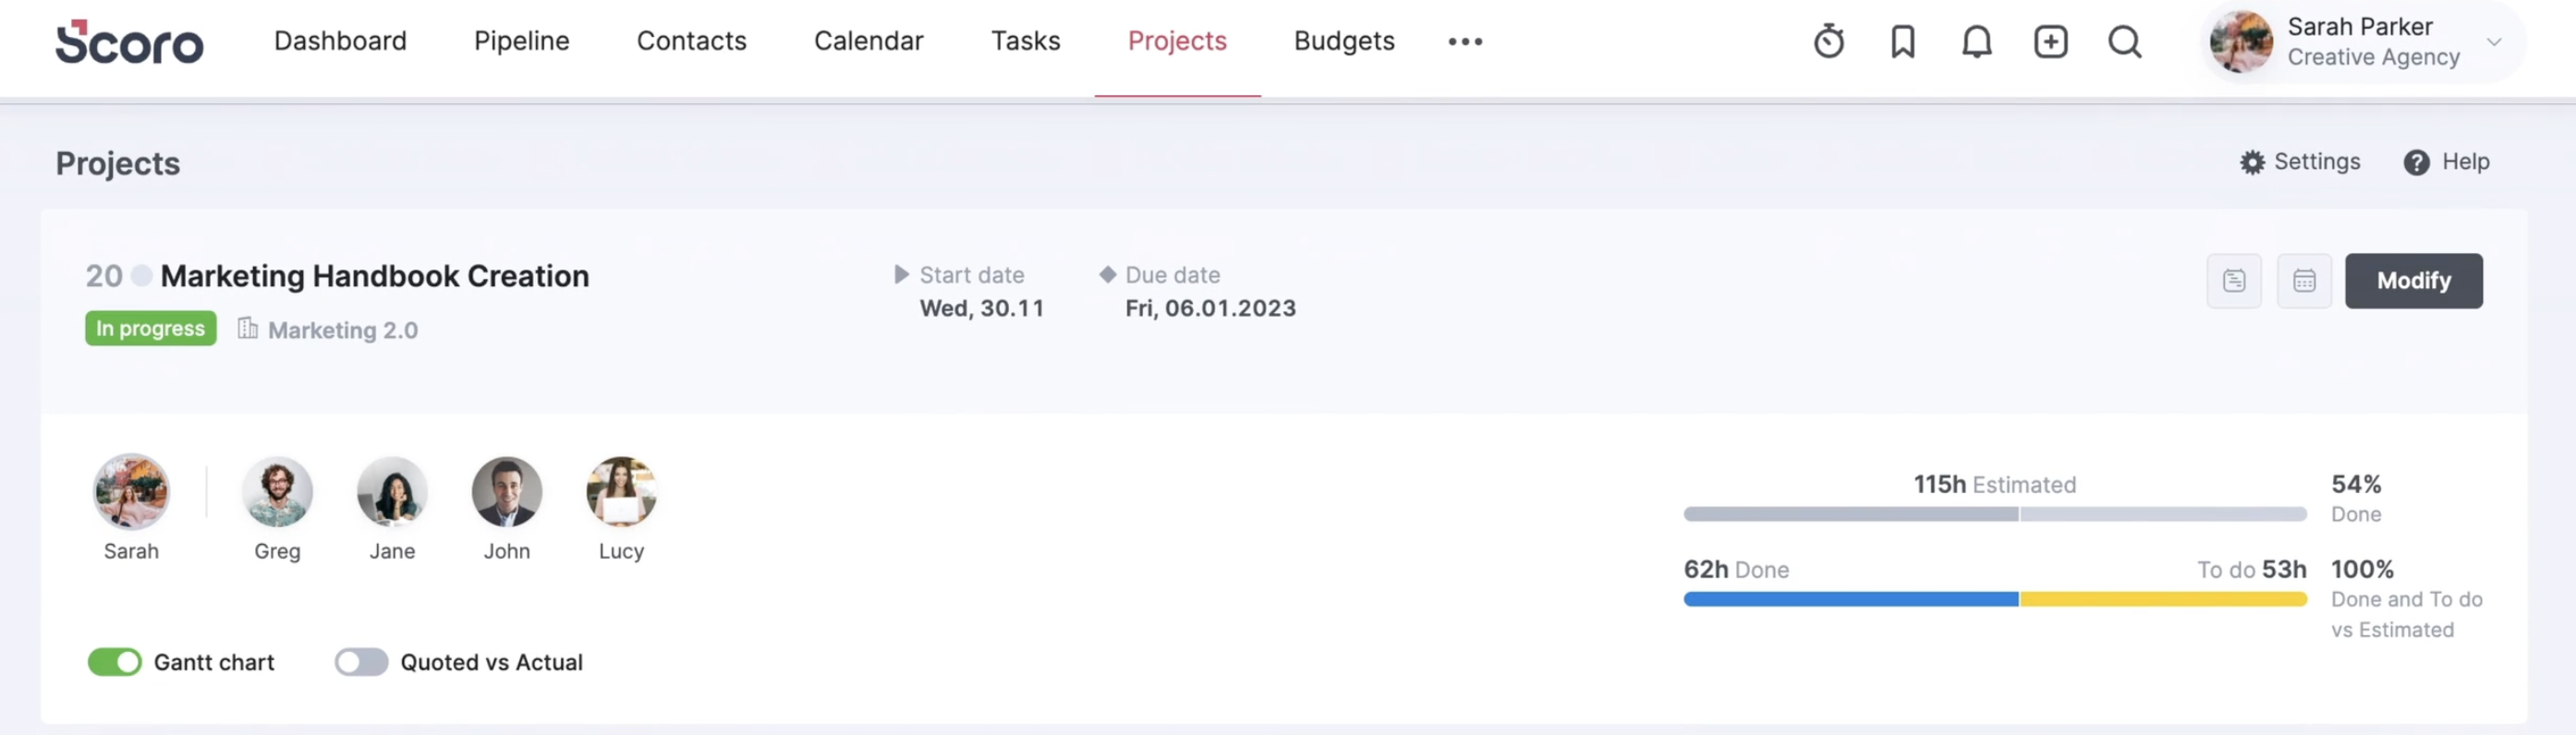Click the In progress status badge
The width and height of the screenshot is (2576, 735).
150,328
